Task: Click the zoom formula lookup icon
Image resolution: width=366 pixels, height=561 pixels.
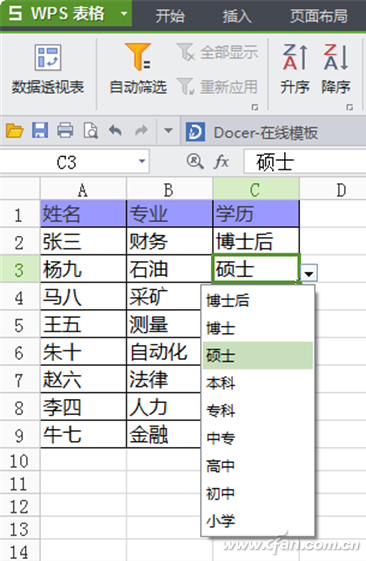Action: (x=195, y=161)
